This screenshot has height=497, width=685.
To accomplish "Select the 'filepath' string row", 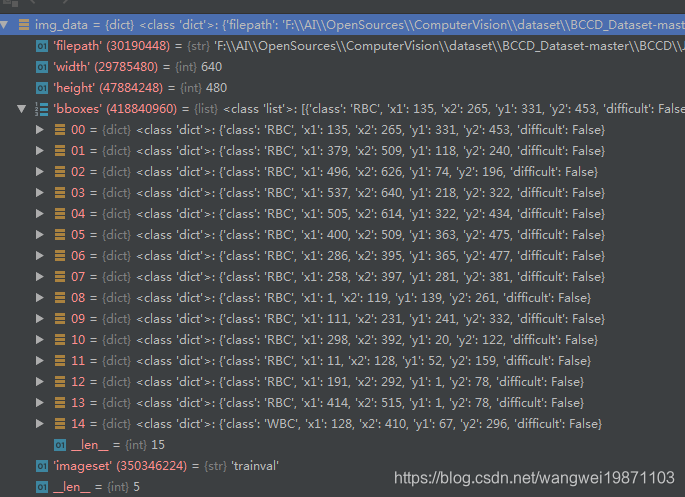I will [x=342, y=46].
